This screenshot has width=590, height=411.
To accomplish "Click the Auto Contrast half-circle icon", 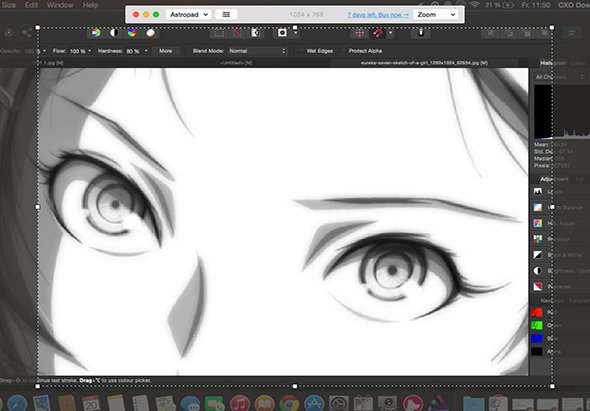I will [x=114, y=33].
